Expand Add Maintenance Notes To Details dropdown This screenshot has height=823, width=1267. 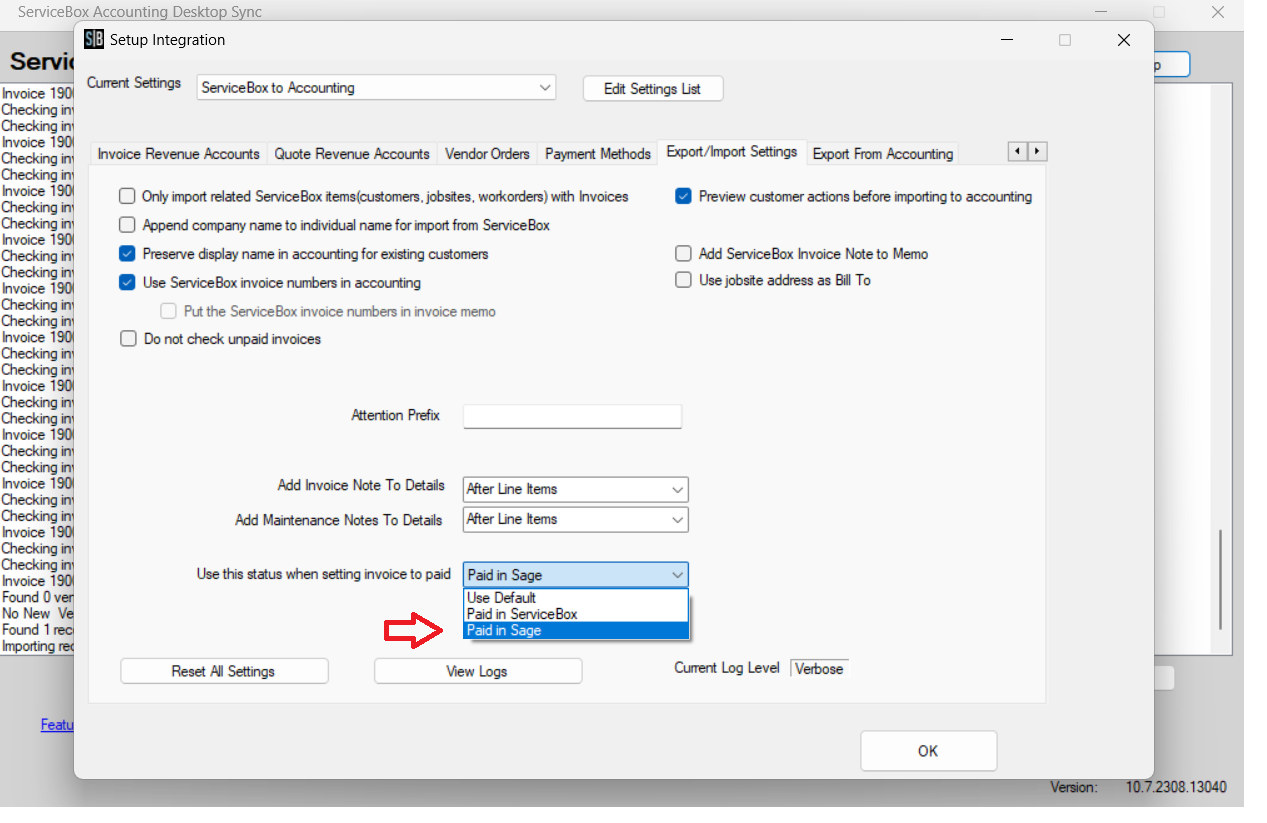tap(575, 520)
